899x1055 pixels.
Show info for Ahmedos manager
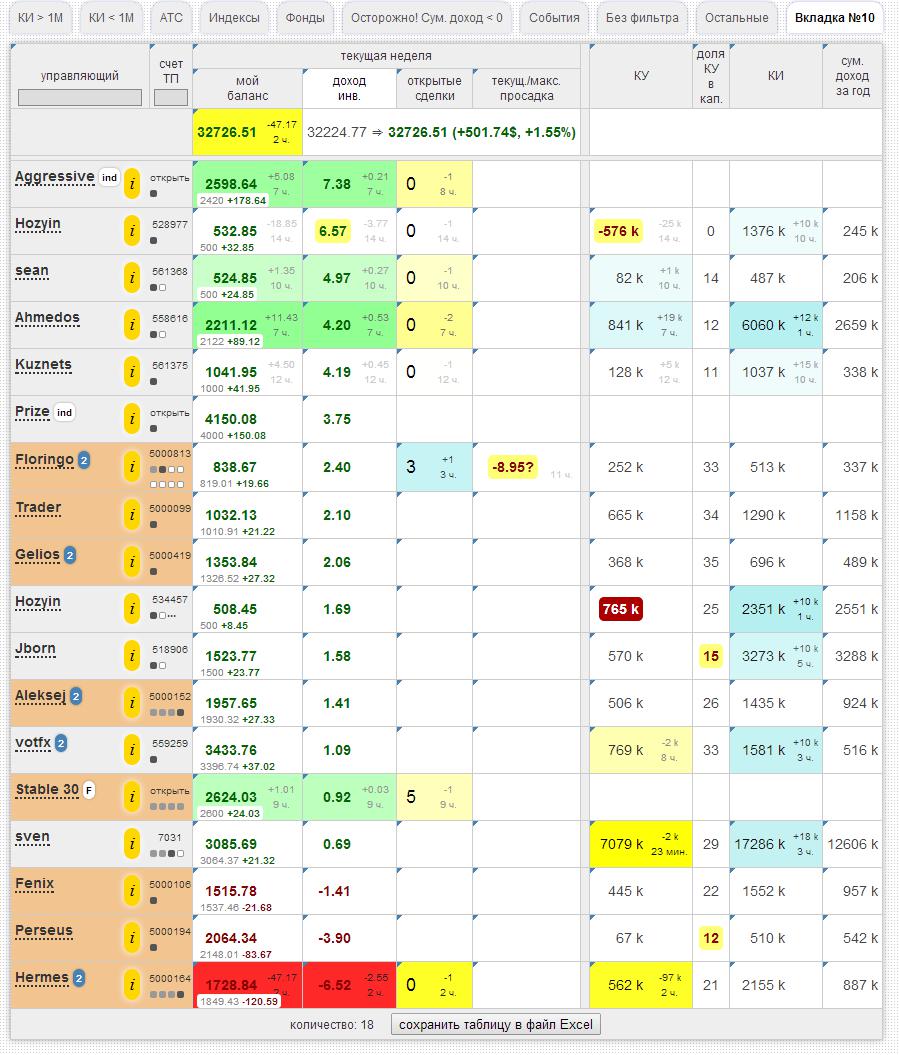[x=133, y=325]
